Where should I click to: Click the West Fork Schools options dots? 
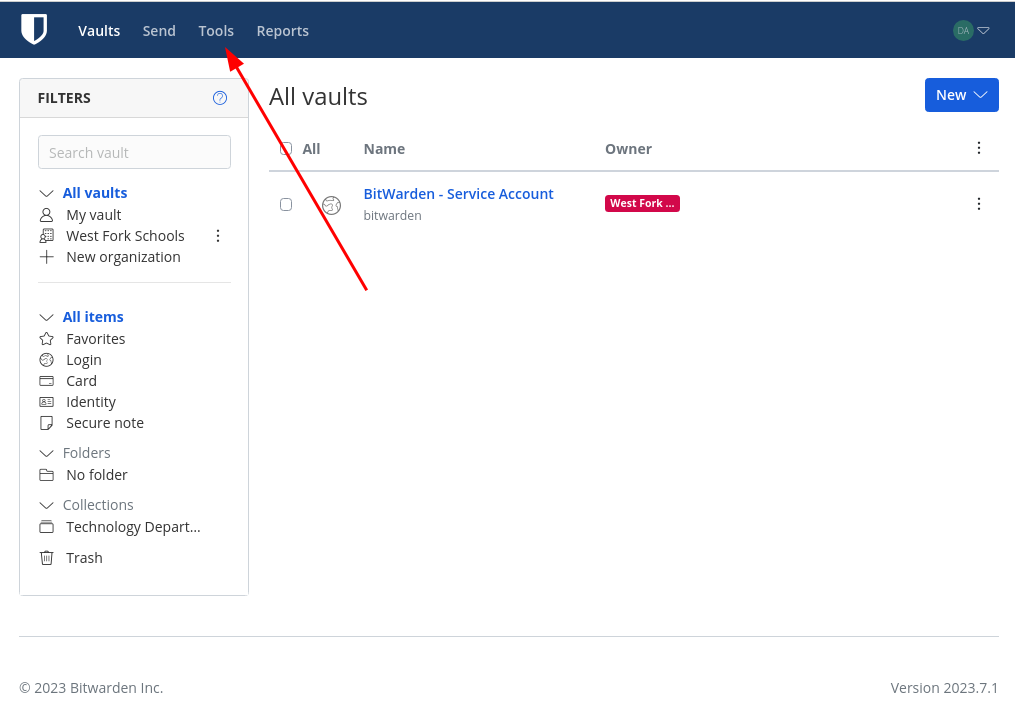pos(218,236)
